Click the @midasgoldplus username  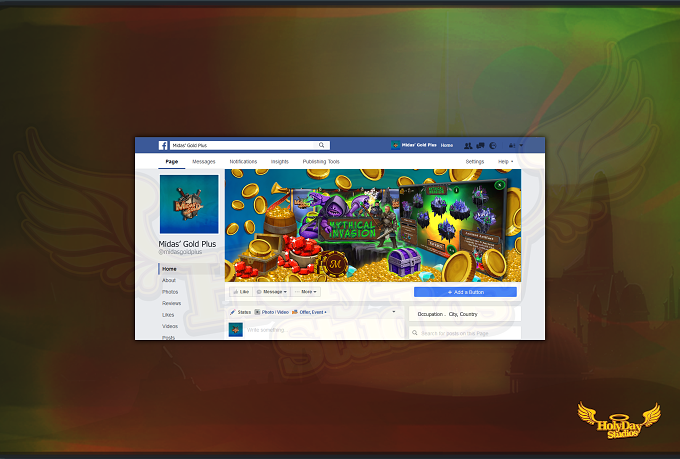[x=180, y=252]
